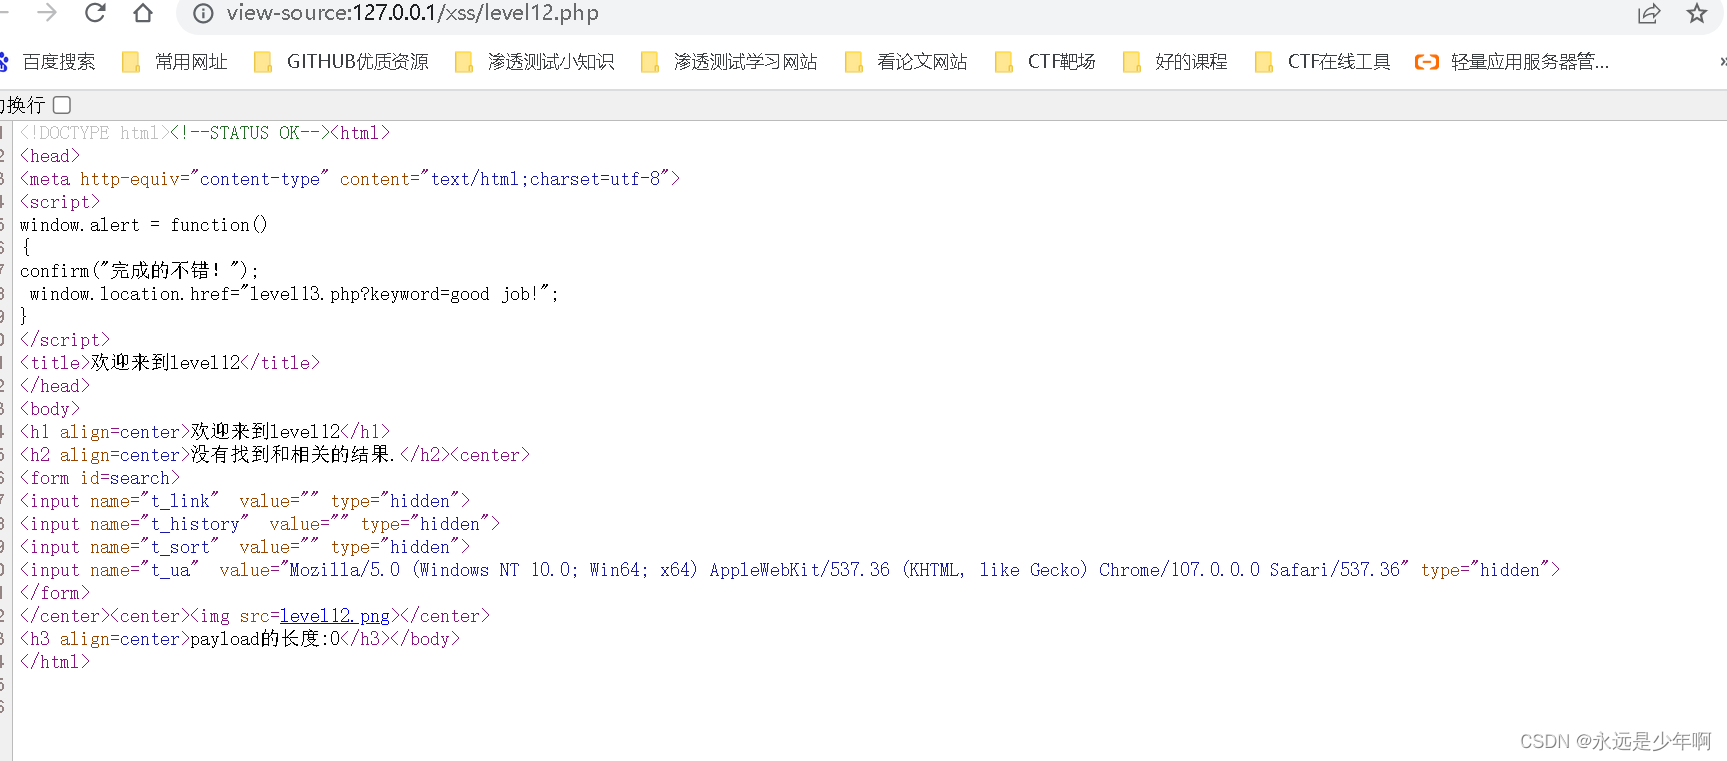Open site information icon in address bar
The image size is (1727, 761).
coord(203,13)
